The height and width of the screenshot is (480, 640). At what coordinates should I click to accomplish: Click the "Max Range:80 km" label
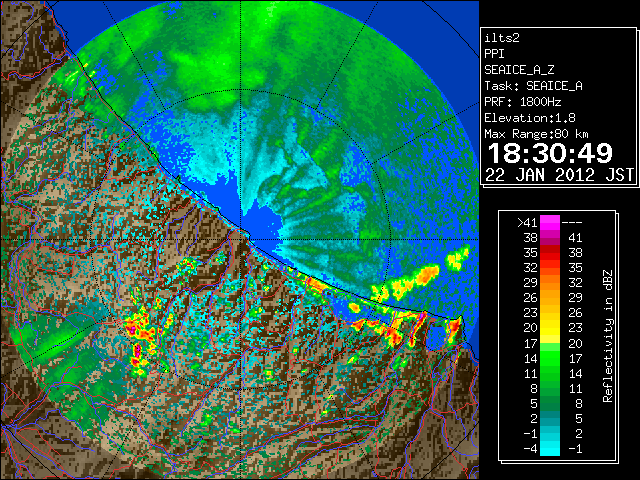click(x=536, y=134)
